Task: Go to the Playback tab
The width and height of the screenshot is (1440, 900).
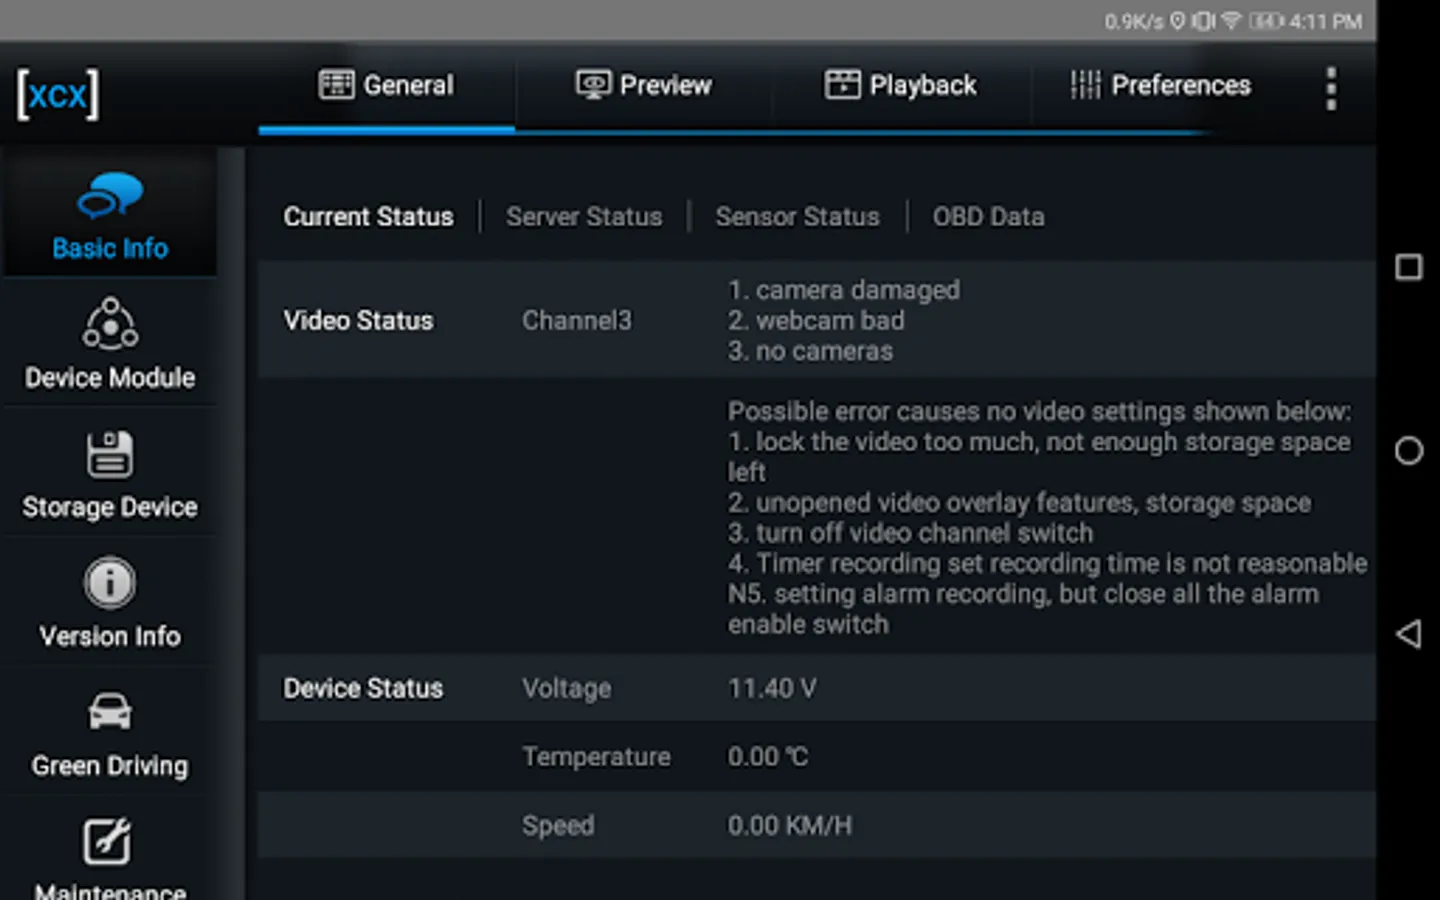Action: pos(901,86)
